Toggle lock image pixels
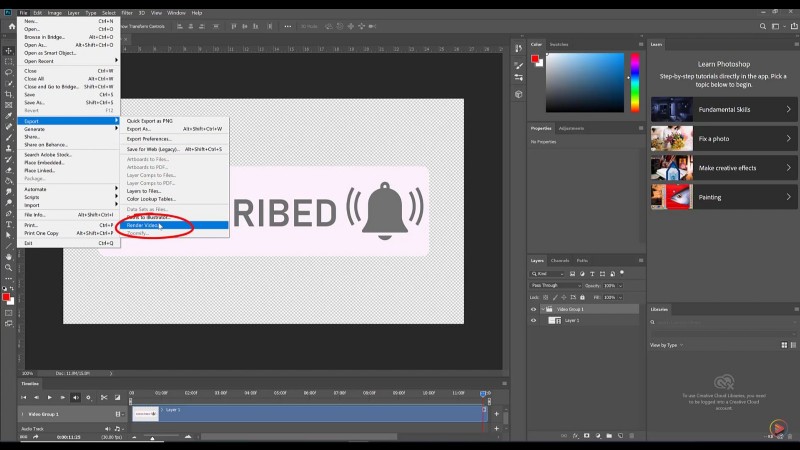The image size is (800, 450). coord(555,297)
